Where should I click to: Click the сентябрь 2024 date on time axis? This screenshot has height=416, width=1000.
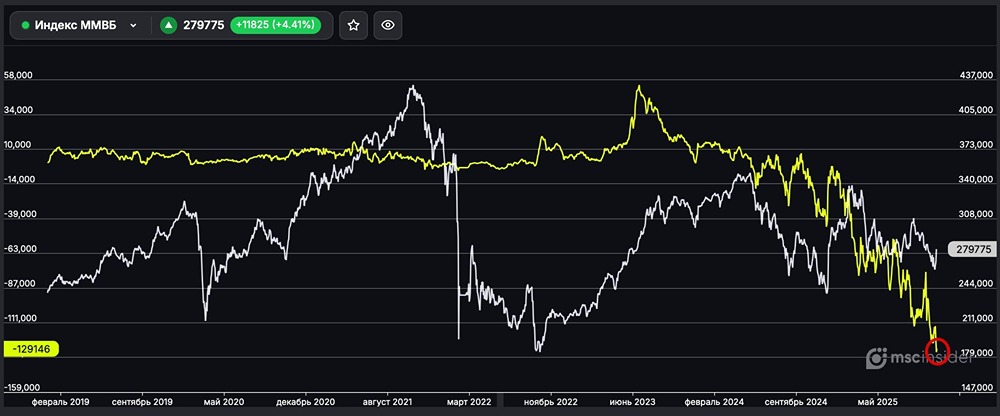(x=796, y=402)
